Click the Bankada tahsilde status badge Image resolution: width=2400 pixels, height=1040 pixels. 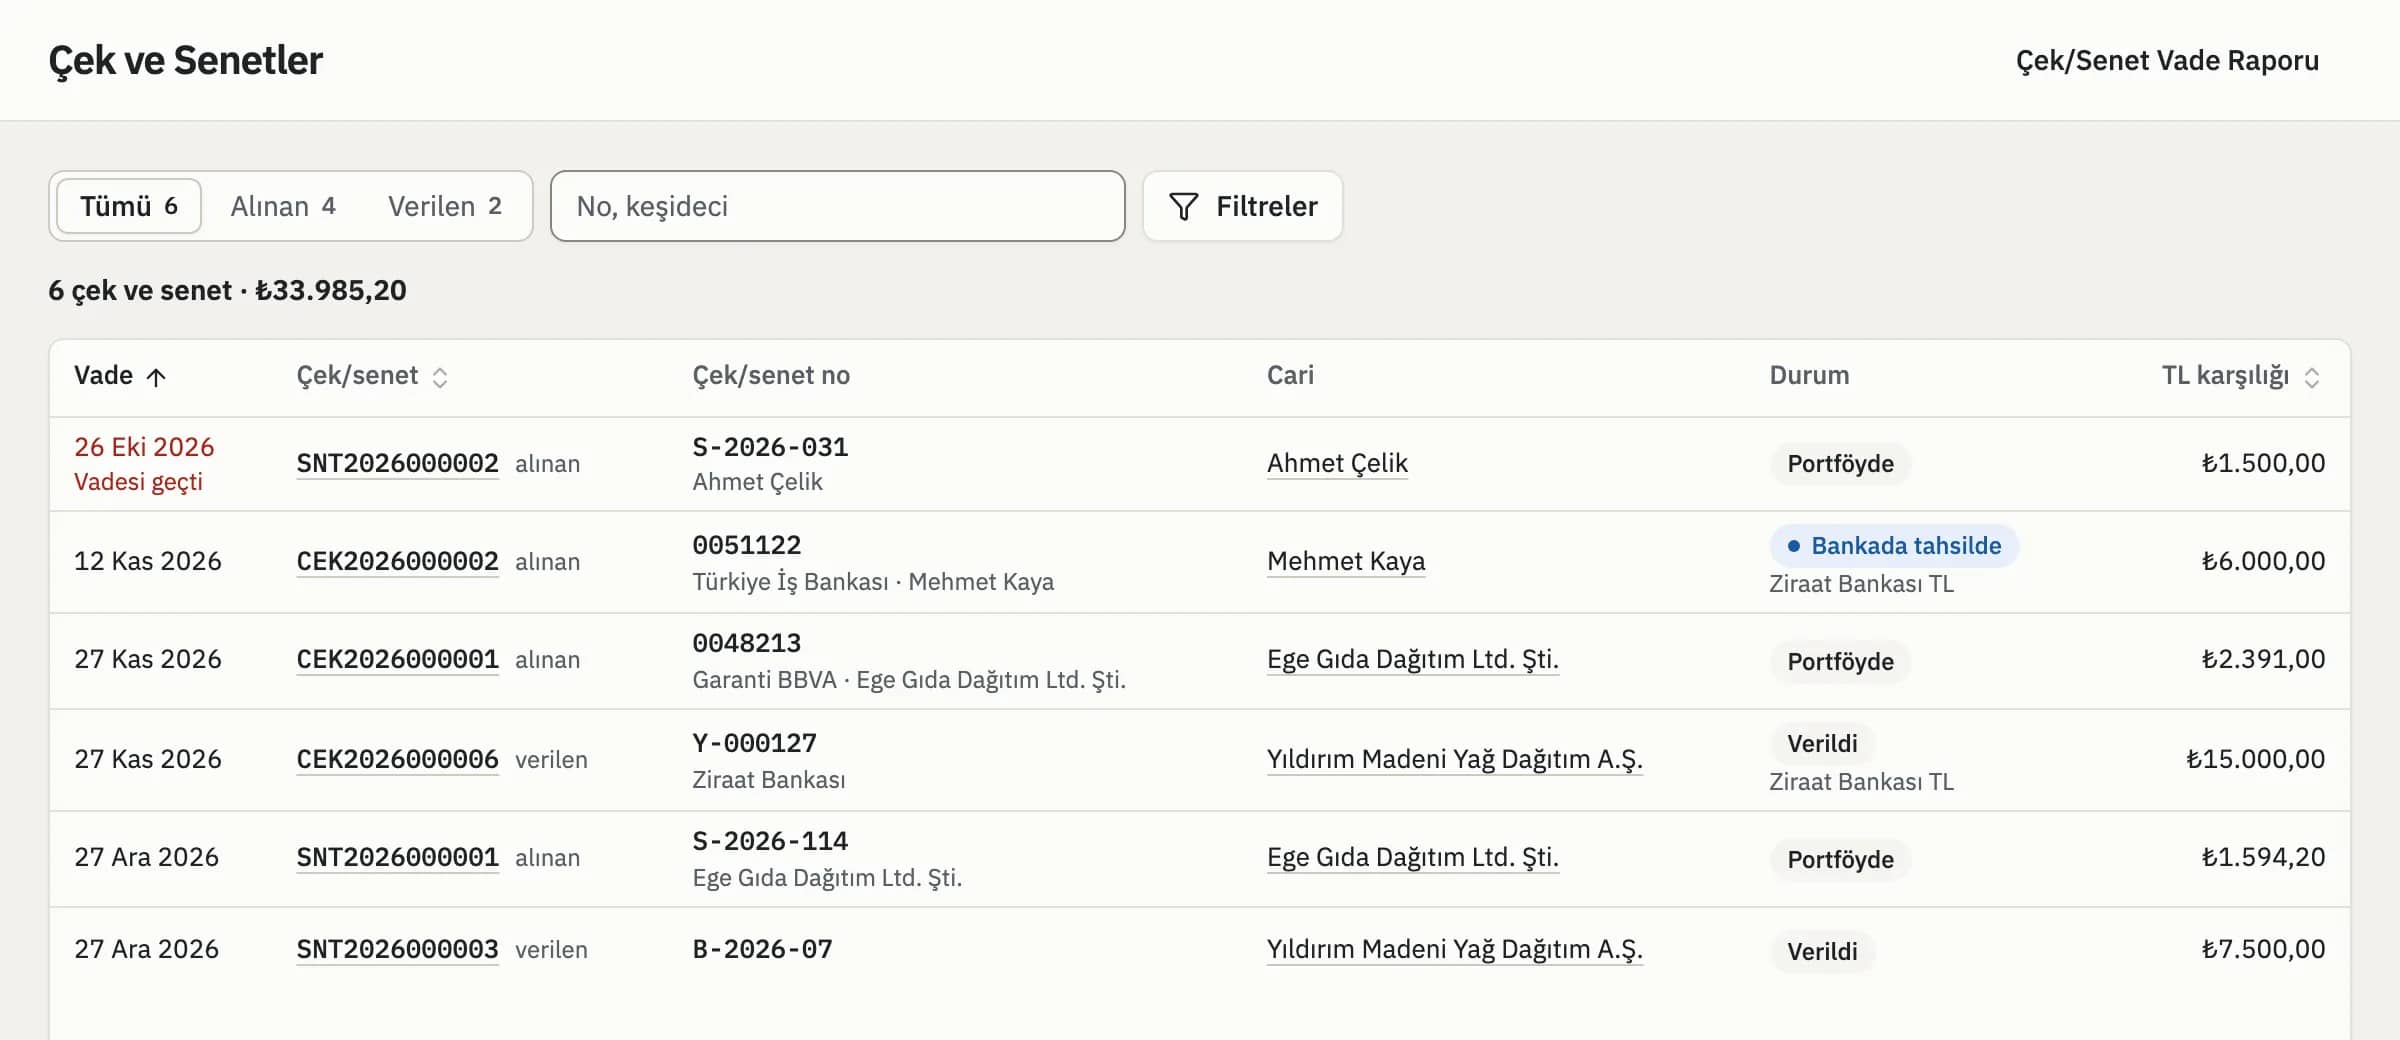[x=1894, y=546]
